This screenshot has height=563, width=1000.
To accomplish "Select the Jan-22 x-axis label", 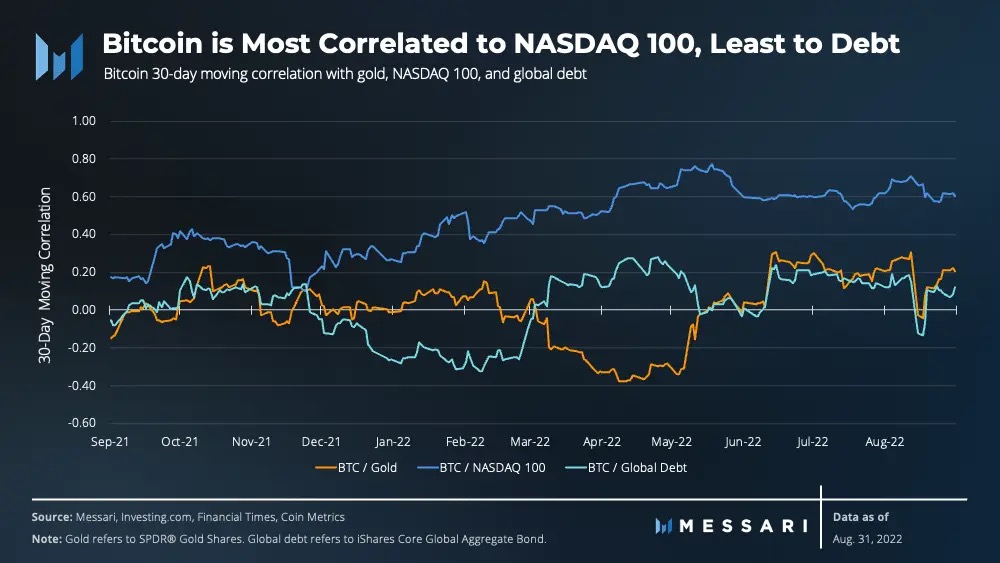I will pos(393,441).
